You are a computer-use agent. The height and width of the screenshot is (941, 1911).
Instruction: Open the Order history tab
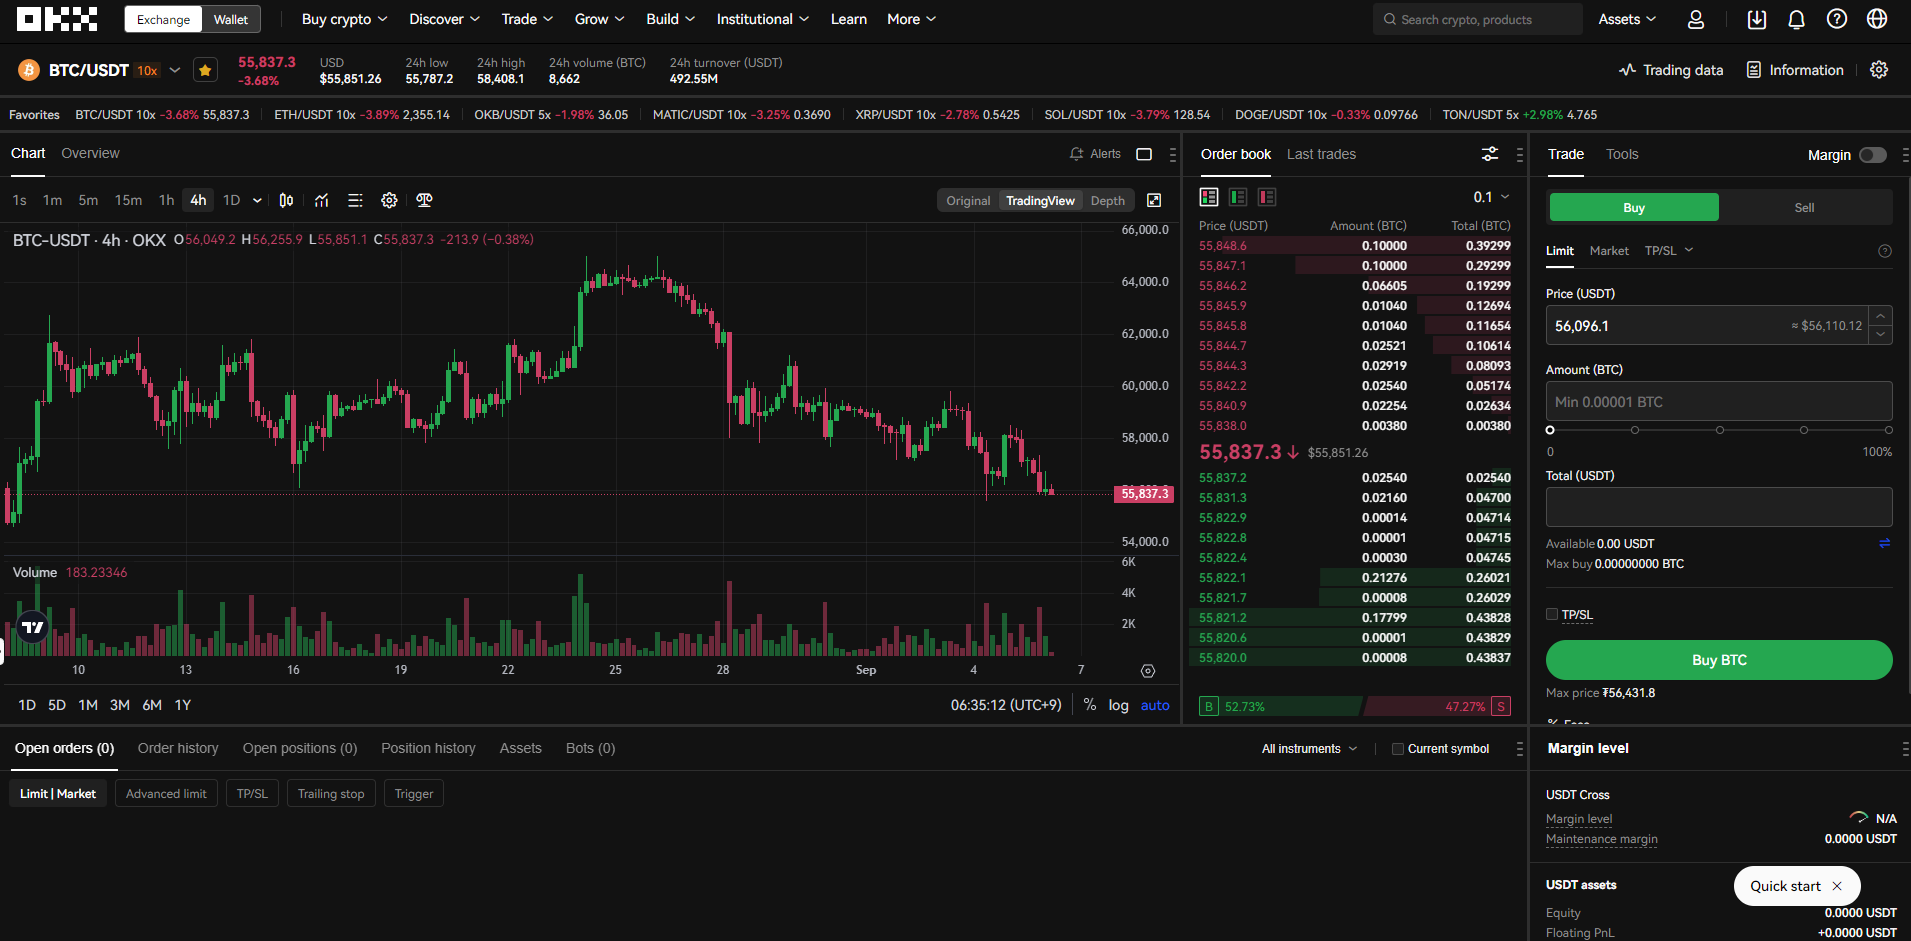tap(178, 748)
